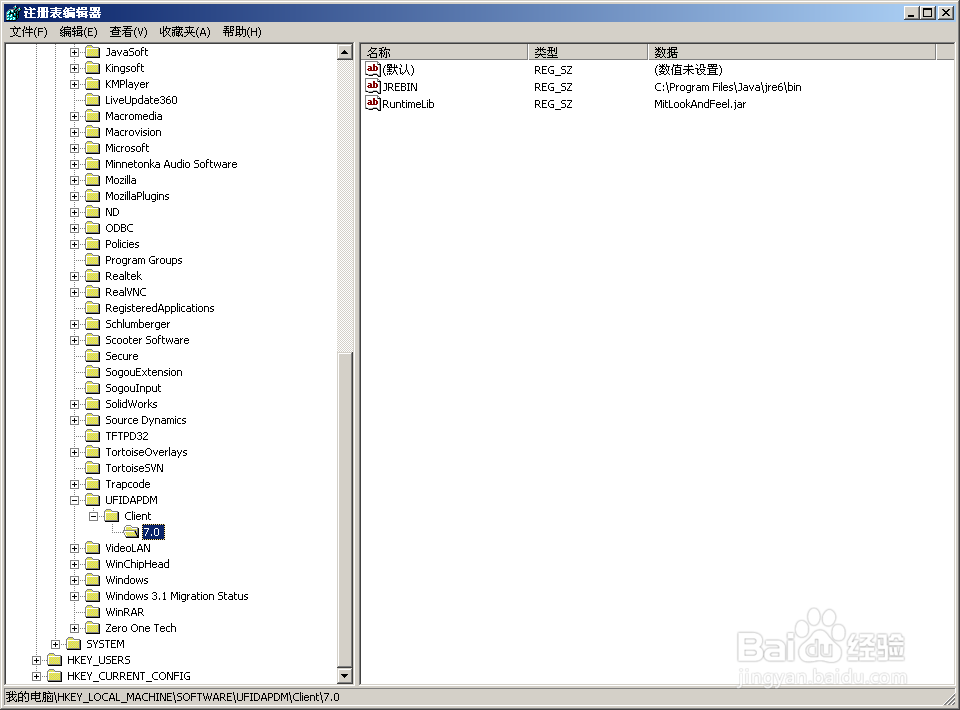Click the status bar registry path
Screen dimensions: 960x710
point(173,697)
